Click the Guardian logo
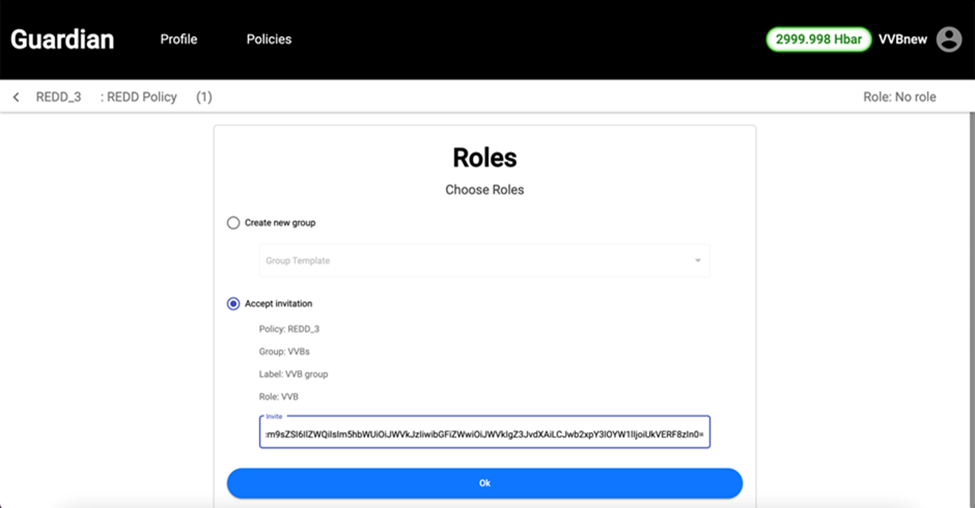Screen dimensions: 975x508 pyautogui.click(x=62, y=40)
